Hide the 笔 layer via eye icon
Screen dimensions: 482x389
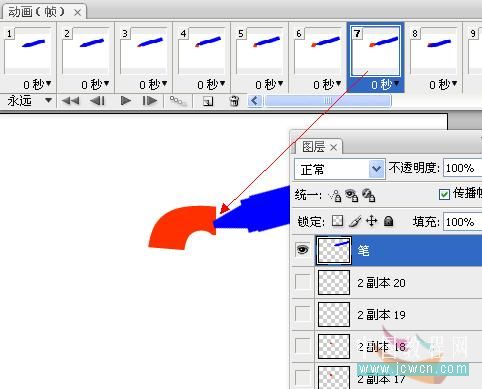(x=303, y=250)
